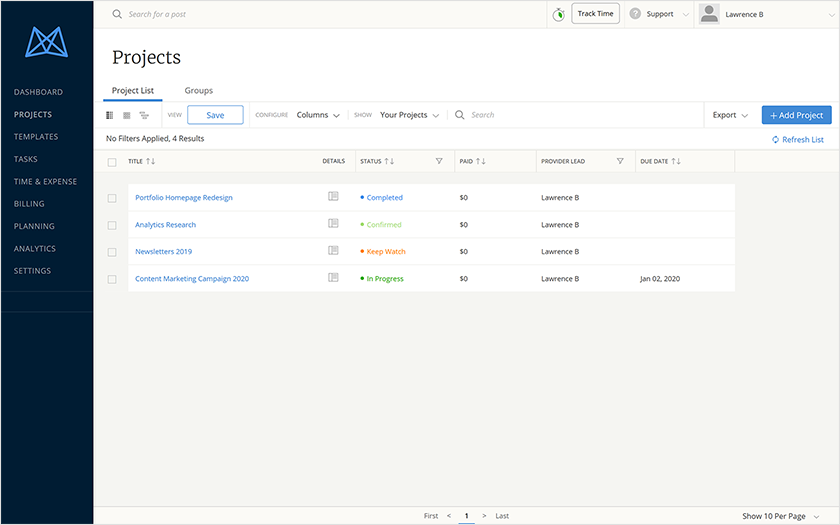Go to First page in pagination
Screen dimensions: 840x525
(431, 516)
